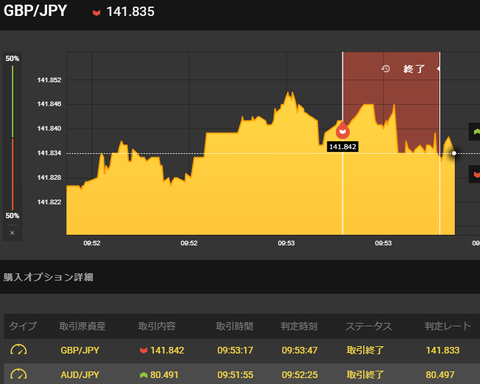Select AUD/JPY in the options table

(x=80, y=375)
